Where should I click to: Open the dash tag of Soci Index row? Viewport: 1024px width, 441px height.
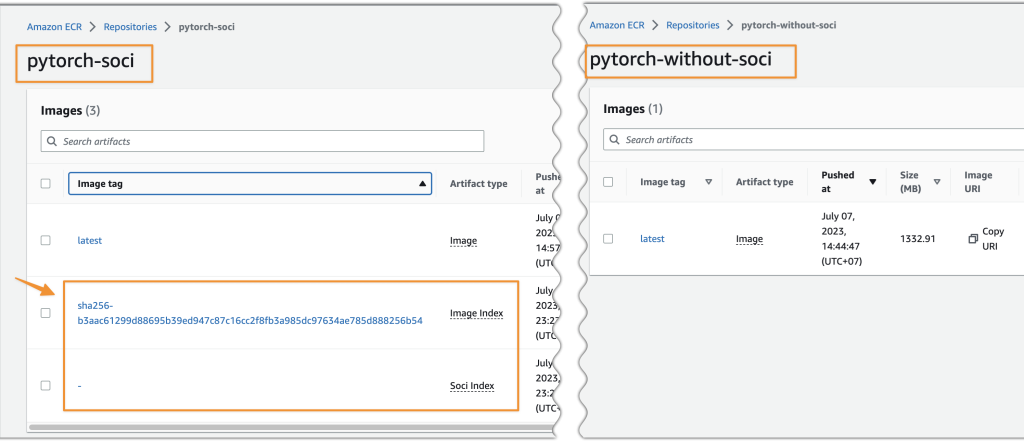coord(79,385)
